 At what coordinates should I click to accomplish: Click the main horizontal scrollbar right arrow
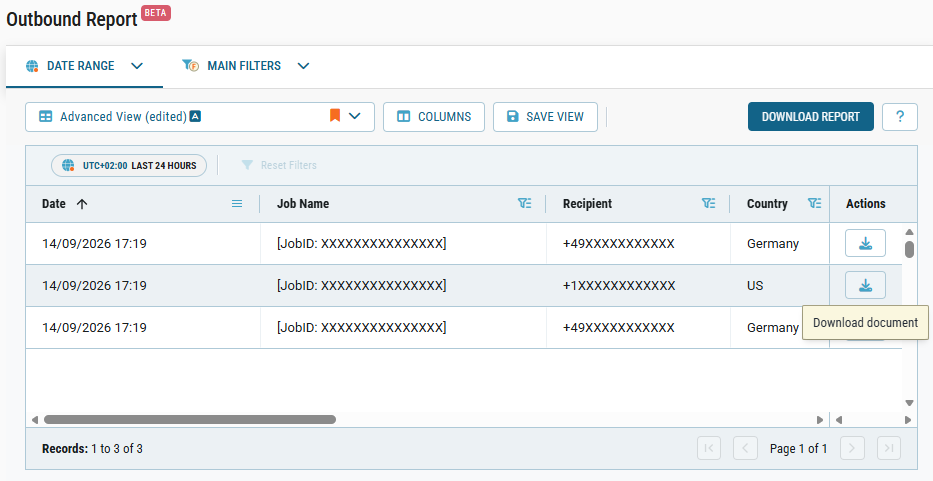(x=820, y=420)
